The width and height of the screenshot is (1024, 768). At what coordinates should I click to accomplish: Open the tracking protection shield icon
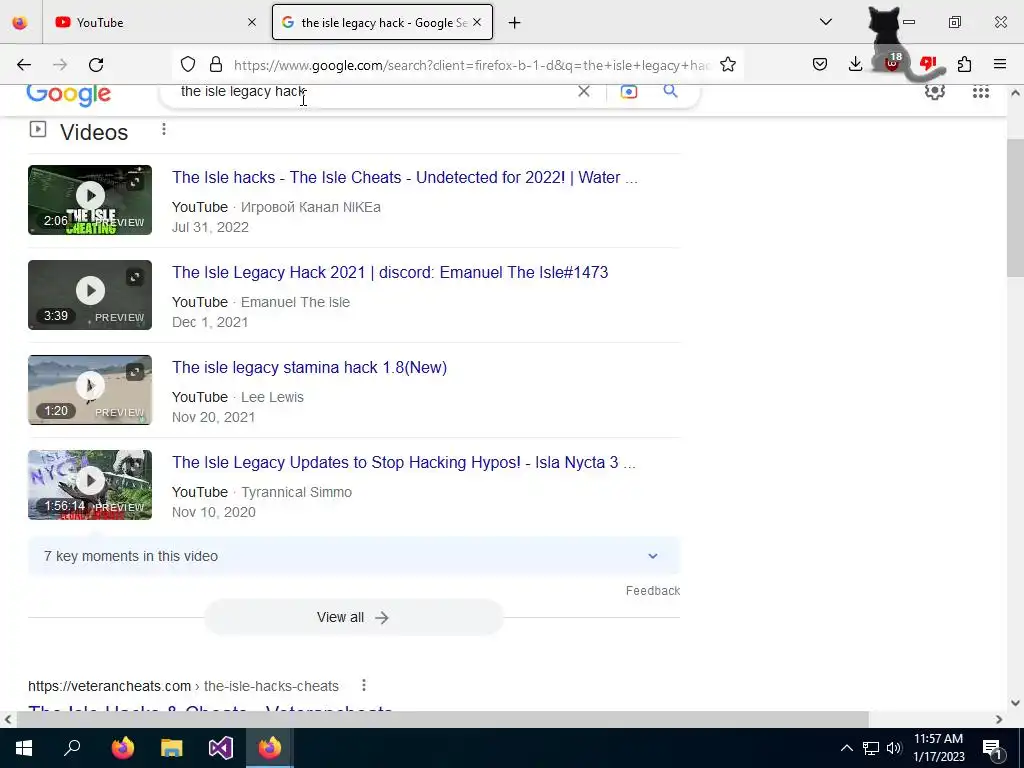point(188,65)
